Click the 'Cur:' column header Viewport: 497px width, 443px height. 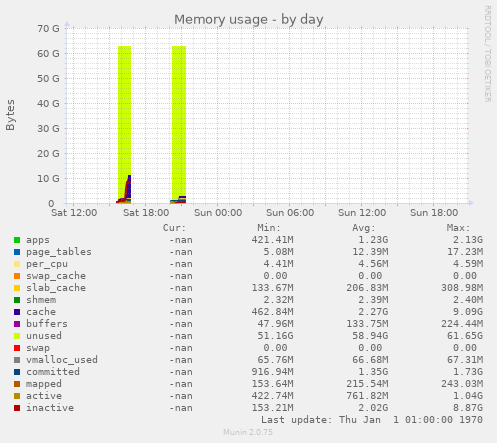click(x=174, y=228)
